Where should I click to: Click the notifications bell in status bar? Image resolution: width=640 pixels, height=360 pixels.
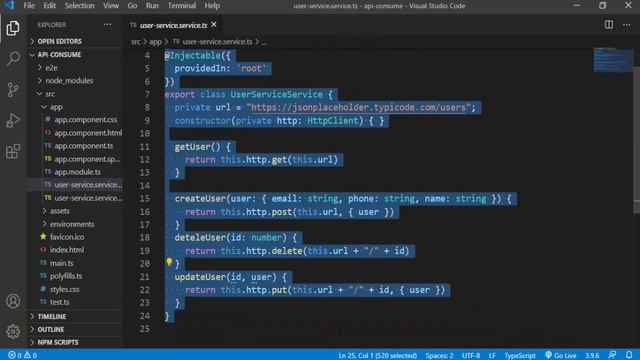point(629,355)
